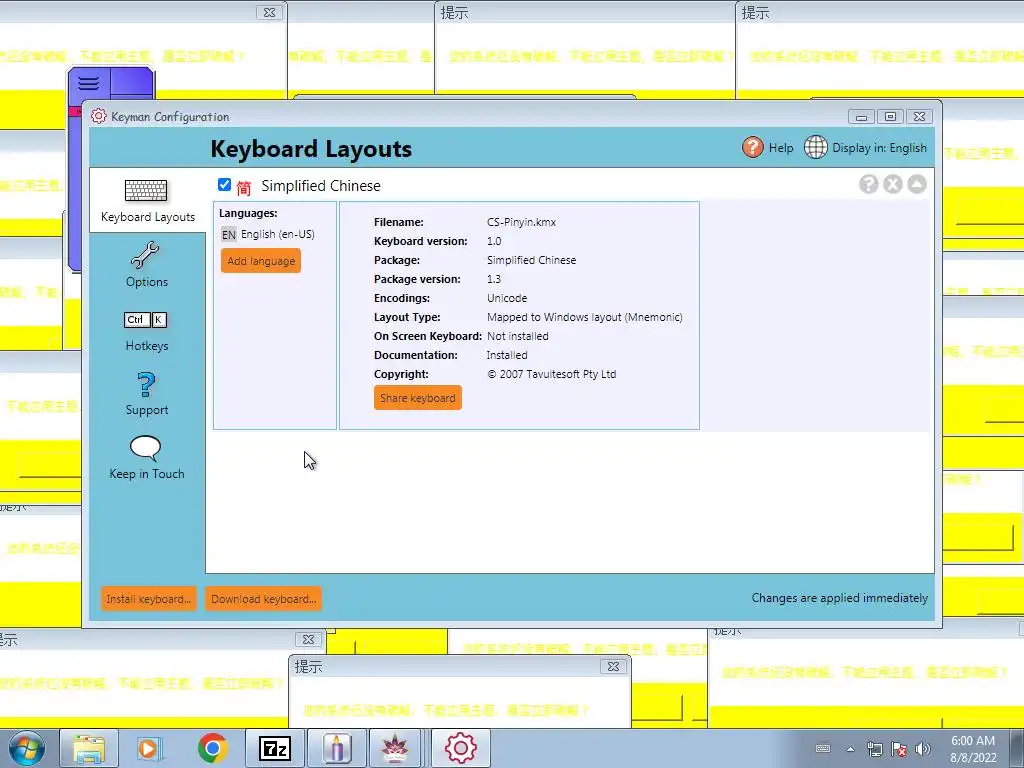Click hamburger menu icon in purple window behind
Viewport: 1024px width, 768px height.
[89, 83]
